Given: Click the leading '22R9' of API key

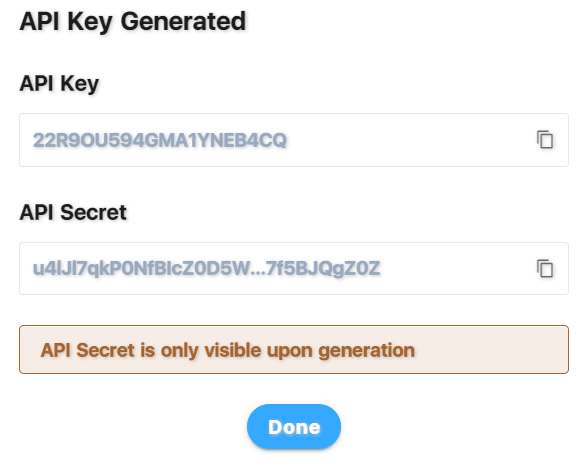Looking at the screenshot, I should (x=57, y=141).
